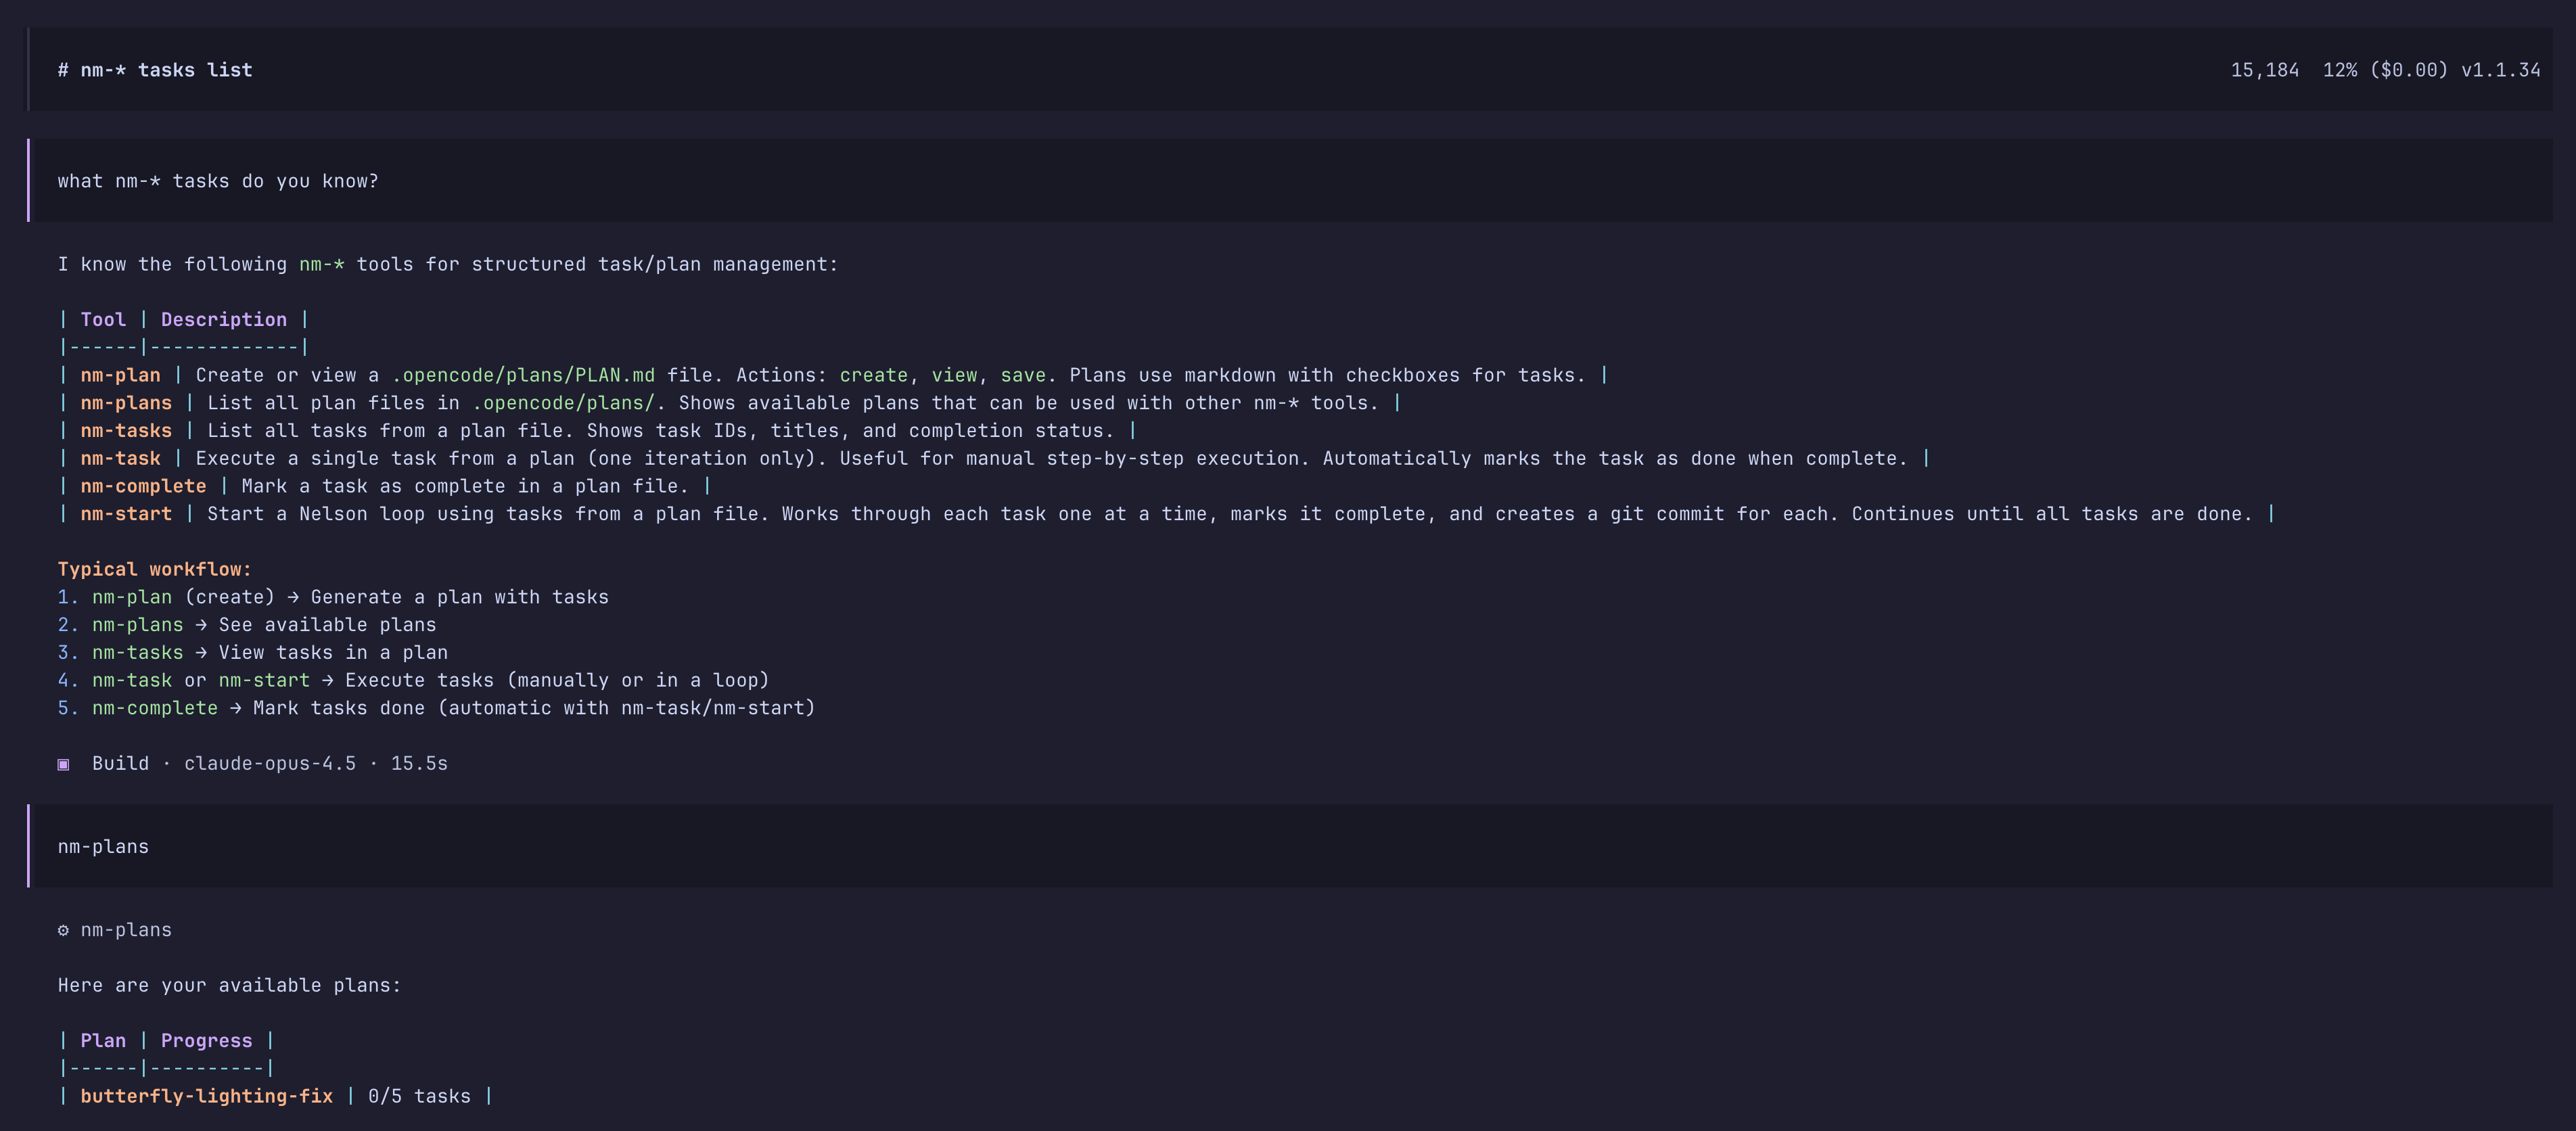Click the response time '15.5s'

coord(419,763)
